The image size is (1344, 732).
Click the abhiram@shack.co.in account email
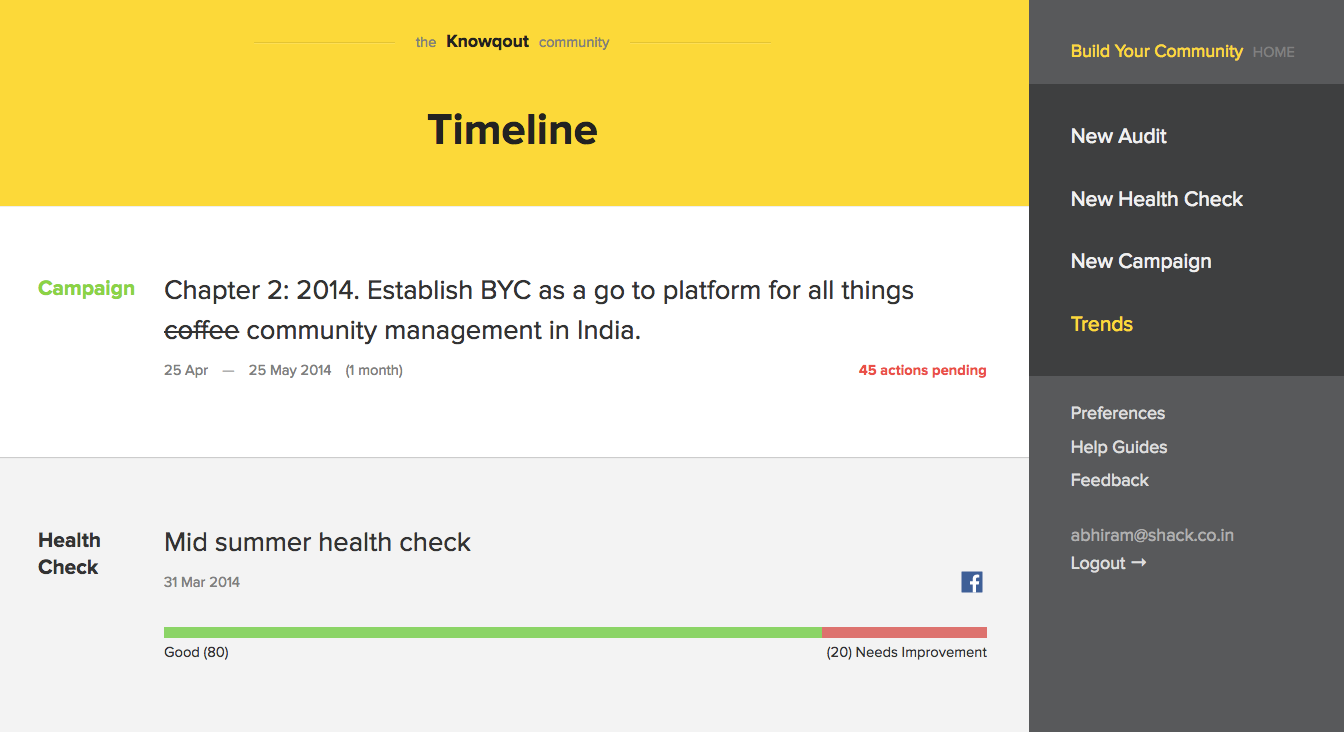coord(1151,535)
